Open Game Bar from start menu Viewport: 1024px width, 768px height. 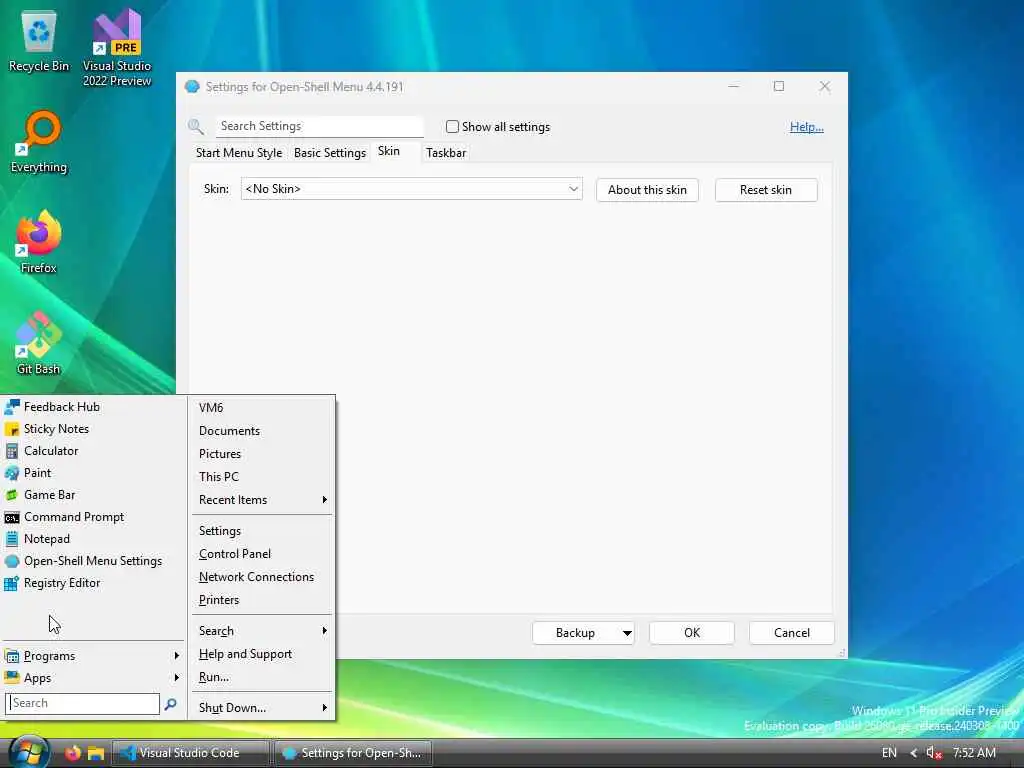[93, 495]
